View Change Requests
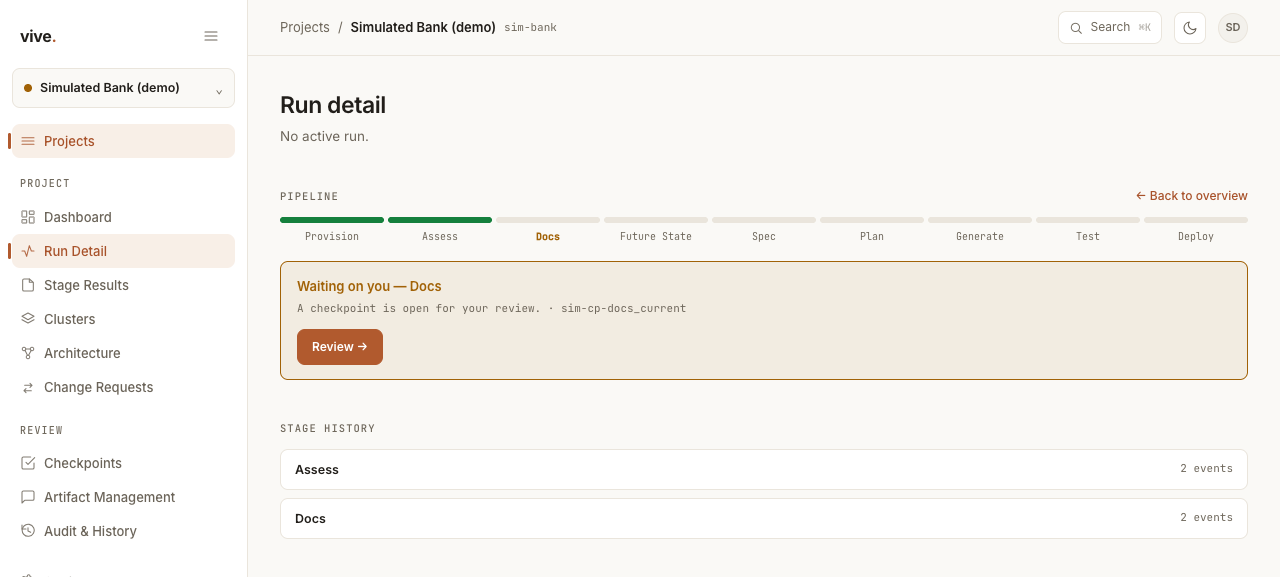Image resolution: width=1280 pixels, height=577 pixels. (123, 387)
